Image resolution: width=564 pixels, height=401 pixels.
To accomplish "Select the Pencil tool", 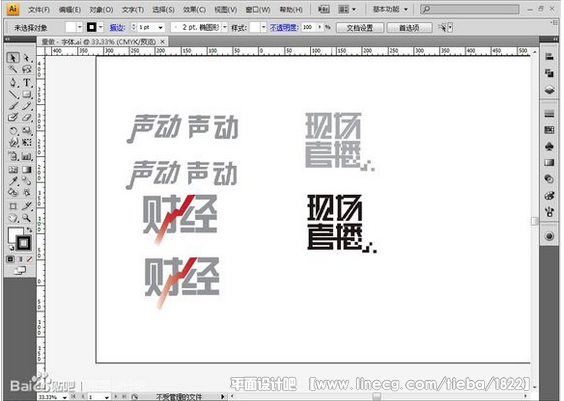I will [27, 106].
